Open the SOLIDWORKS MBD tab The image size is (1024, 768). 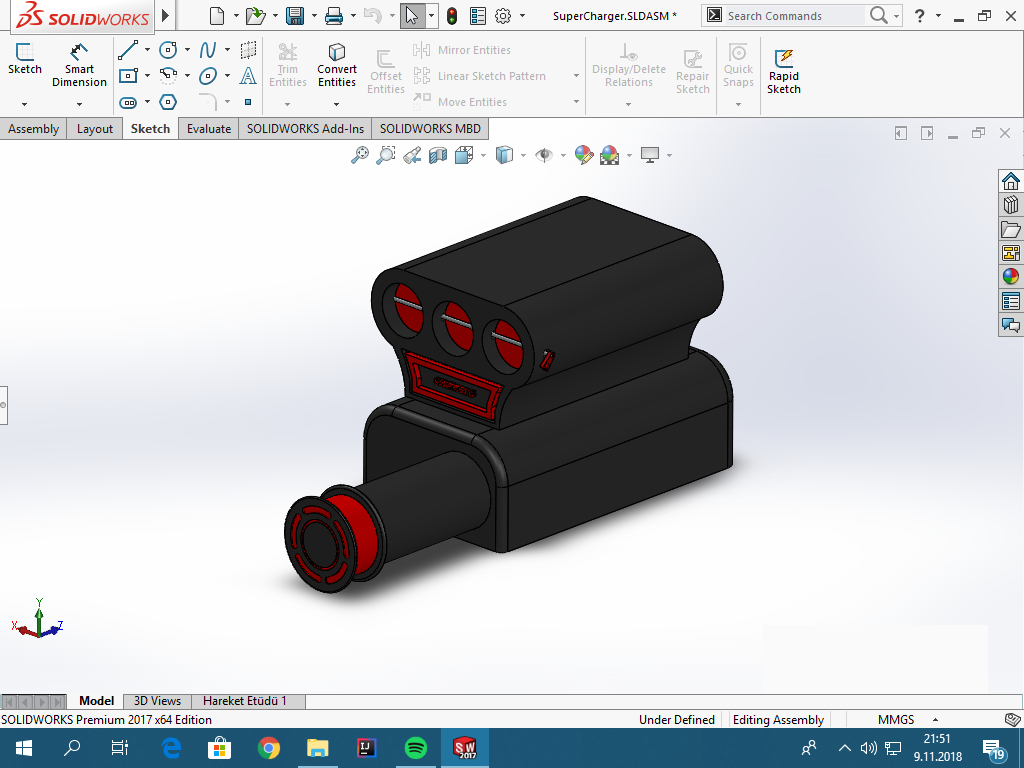(x=430, y=129)
